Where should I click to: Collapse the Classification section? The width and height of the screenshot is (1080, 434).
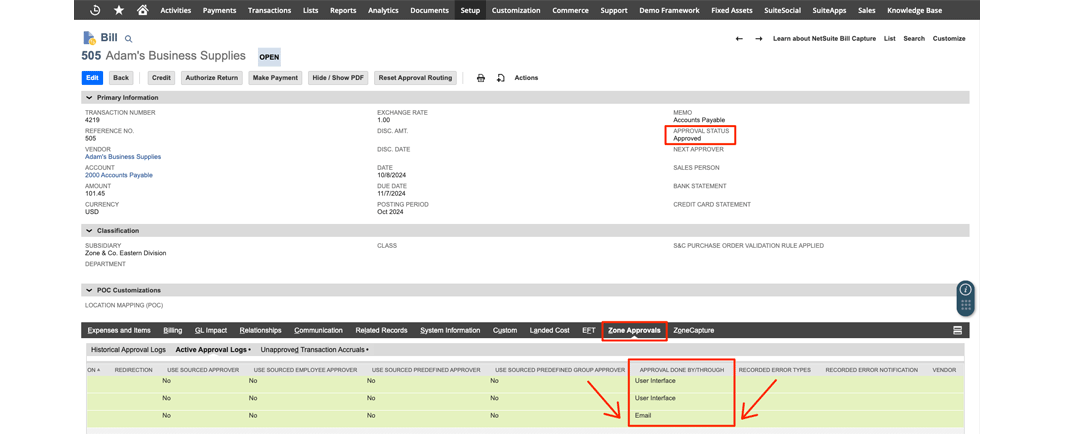point(90,231)
